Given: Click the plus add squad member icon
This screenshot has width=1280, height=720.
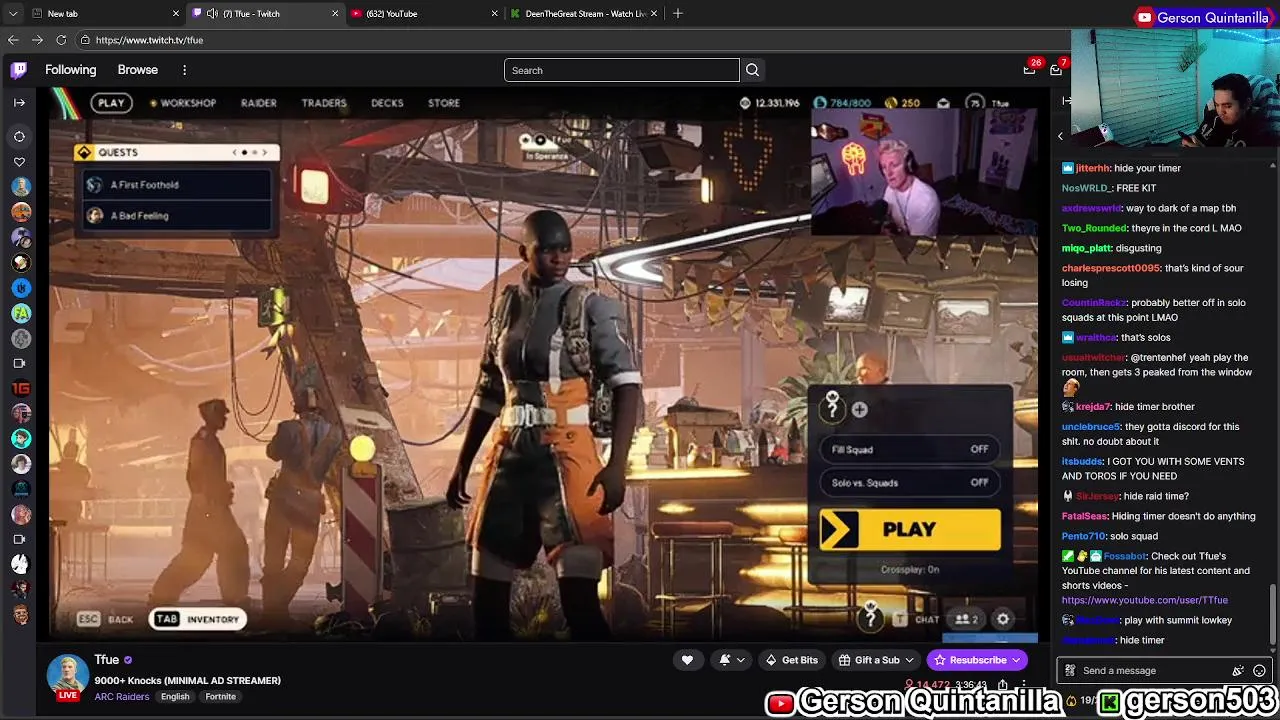Looking at the screenshot, I should (x=859, y=409).
